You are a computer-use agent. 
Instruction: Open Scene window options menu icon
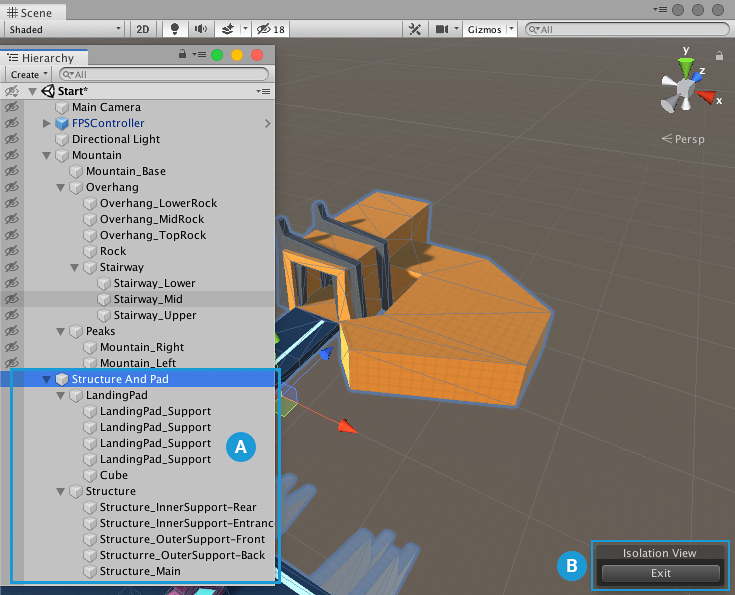[x=660, y=9]
